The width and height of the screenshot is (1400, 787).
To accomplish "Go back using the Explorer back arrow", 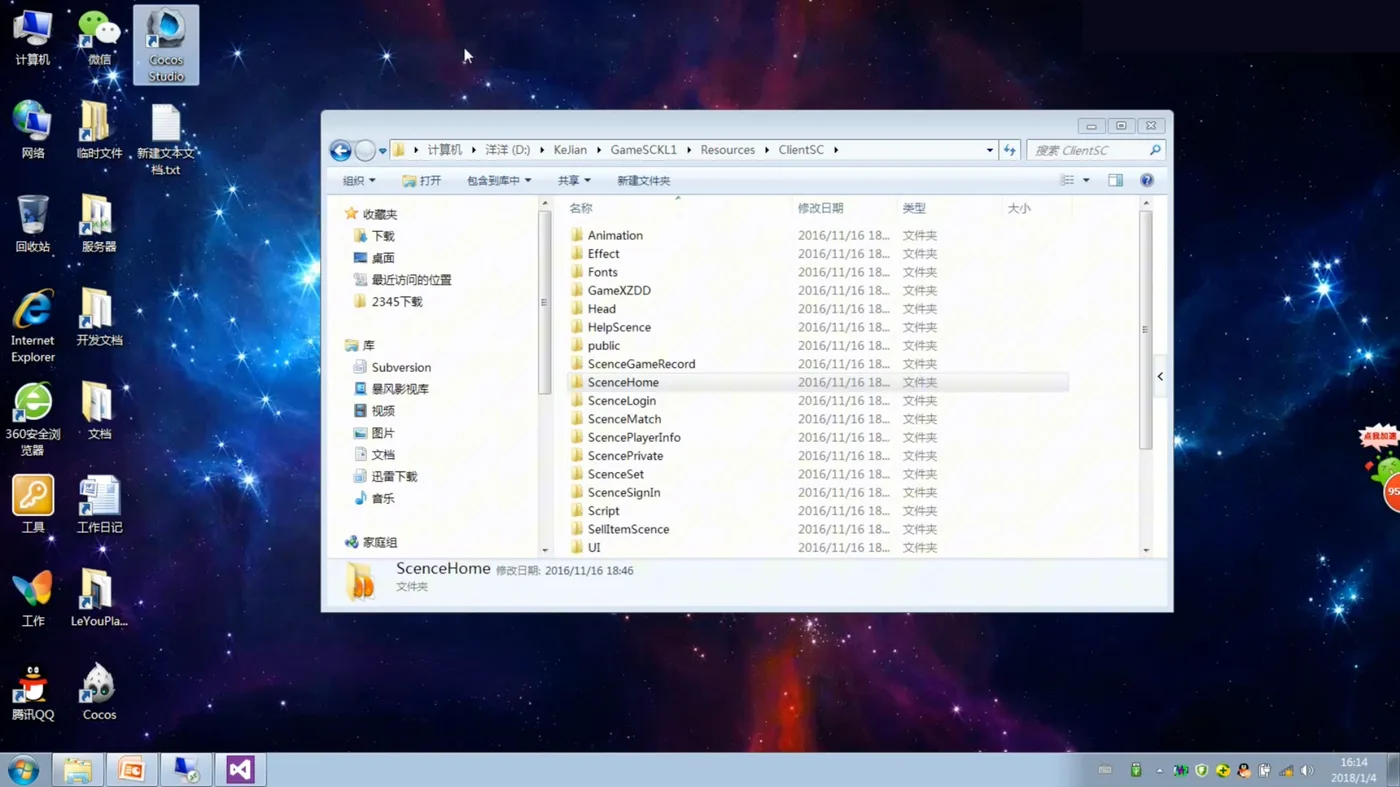I will 340,150.
